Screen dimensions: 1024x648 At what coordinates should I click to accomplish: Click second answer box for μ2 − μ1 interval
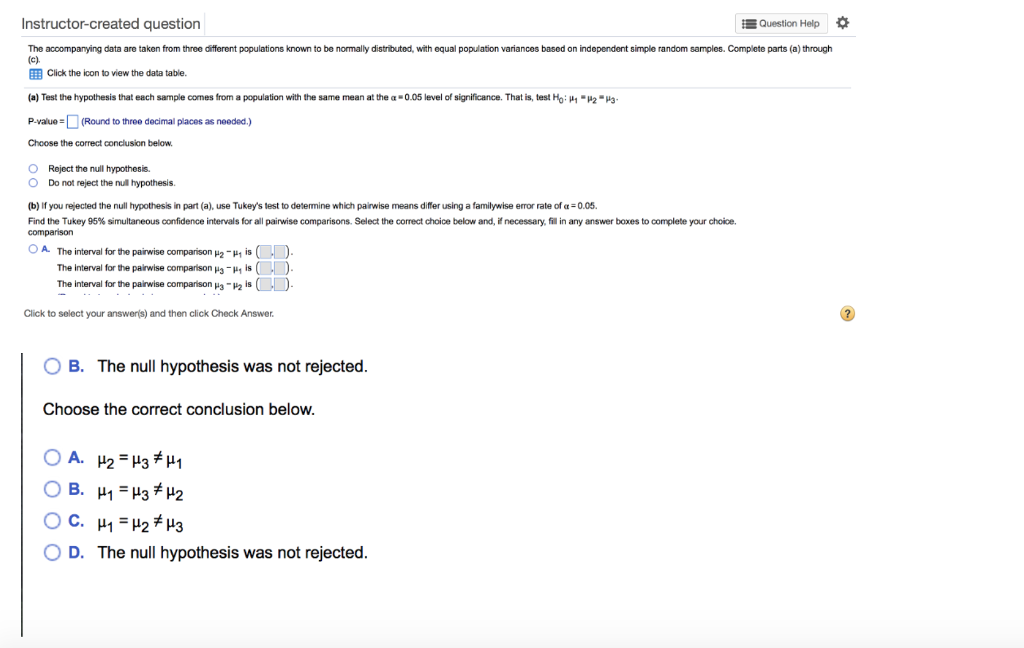tap(279, 251)
